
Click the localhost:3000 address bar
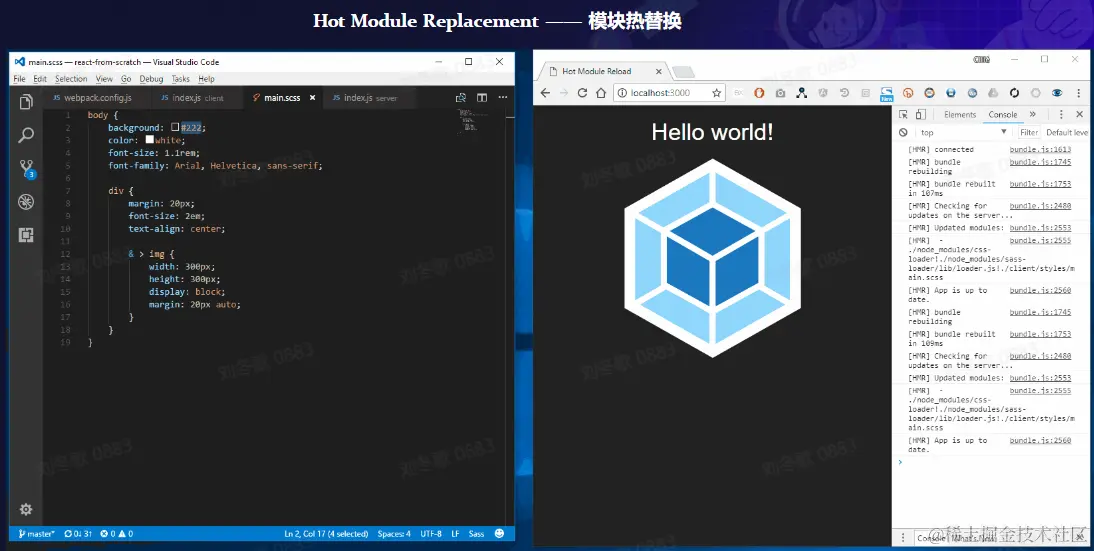668,93
